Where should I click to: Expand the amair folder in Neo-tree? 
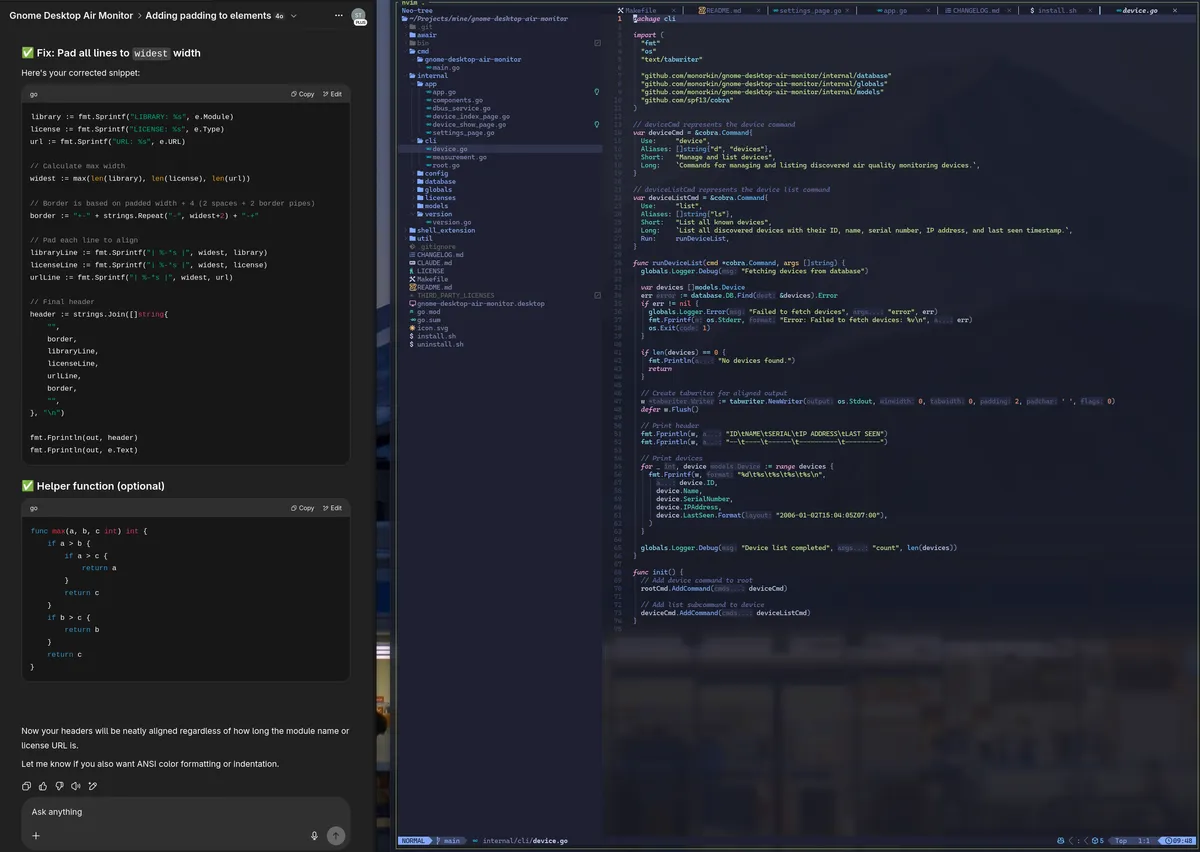422,35
